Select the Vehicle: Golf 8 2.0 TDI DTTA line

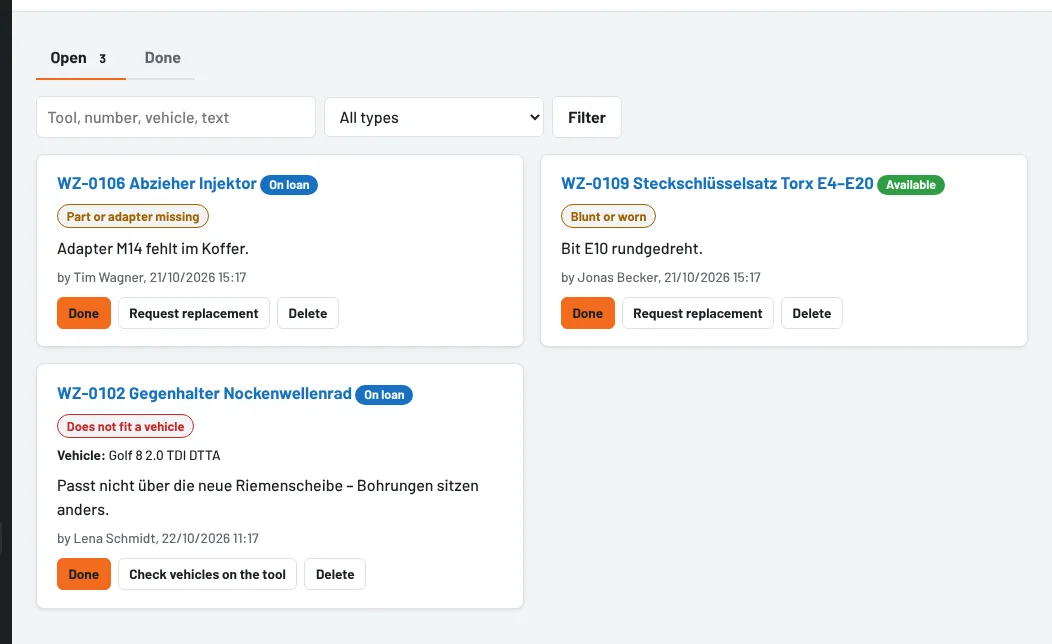point(139,455)
